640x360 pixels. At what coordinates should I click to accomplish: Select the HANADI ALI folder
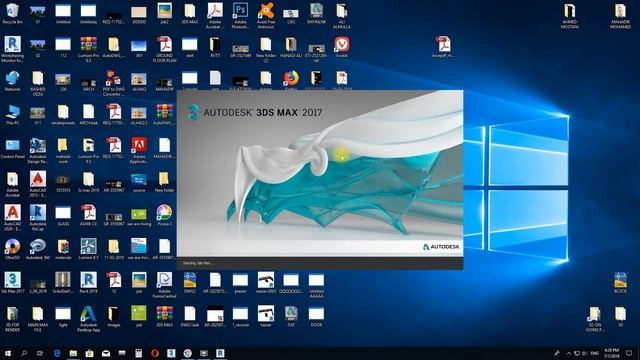point(291,47)
